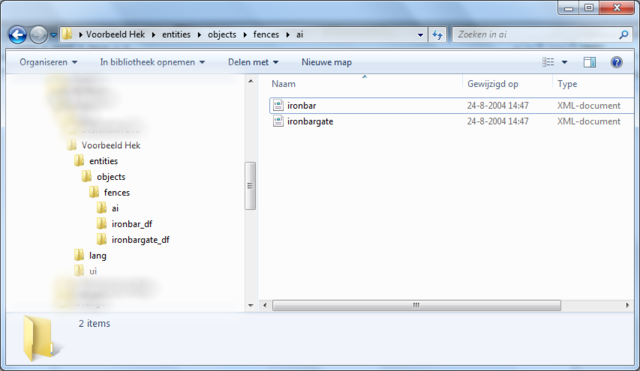640x371 pixels.
Task: Click the file list horizontal scrollbar thumb
Action: [416, 305]
